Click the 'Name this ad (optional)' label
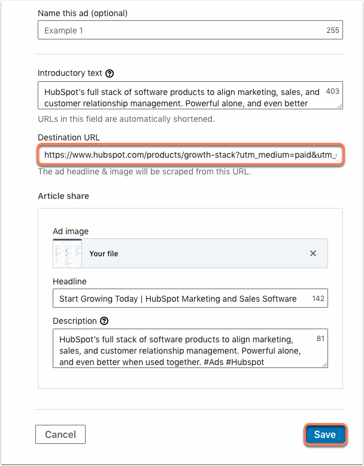 coord(82,13)
